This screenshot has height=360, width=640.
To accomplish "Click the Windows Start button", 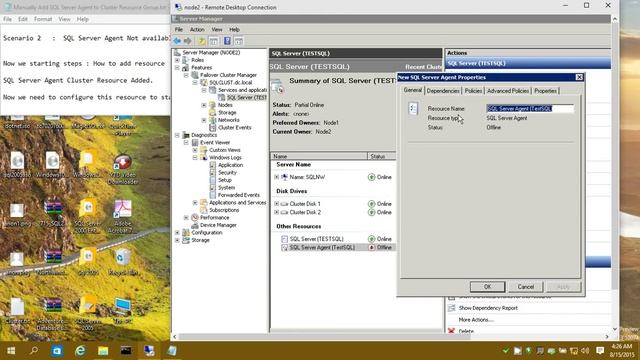I will point(11,351).
